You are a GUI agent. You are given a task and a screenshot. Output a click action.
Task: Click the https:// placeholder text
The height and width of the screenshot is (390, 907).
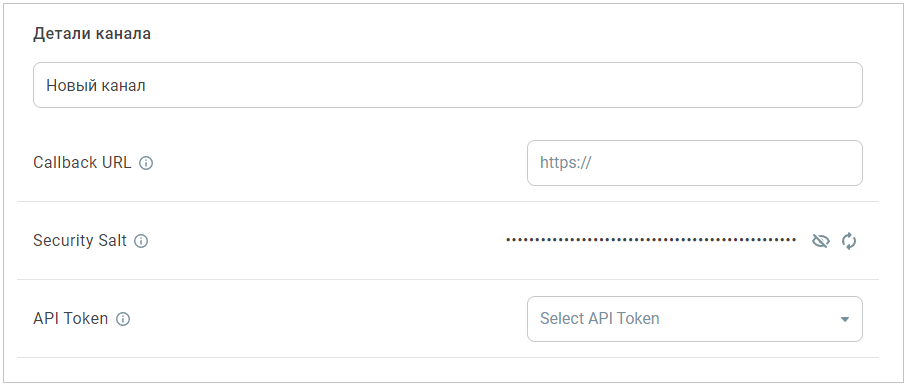point(565,163)
